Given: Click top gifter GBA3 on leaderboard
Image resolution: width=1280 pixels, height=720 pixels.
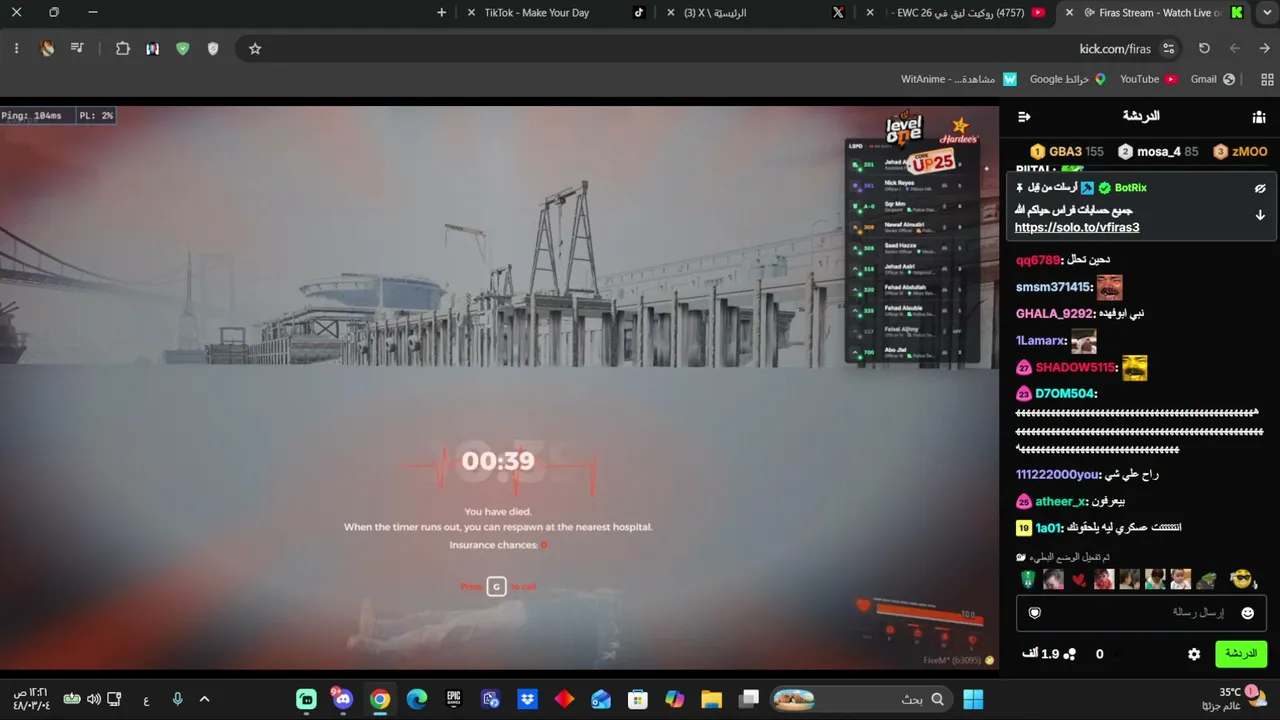Looking at the screenshot, I should 1067,152.
